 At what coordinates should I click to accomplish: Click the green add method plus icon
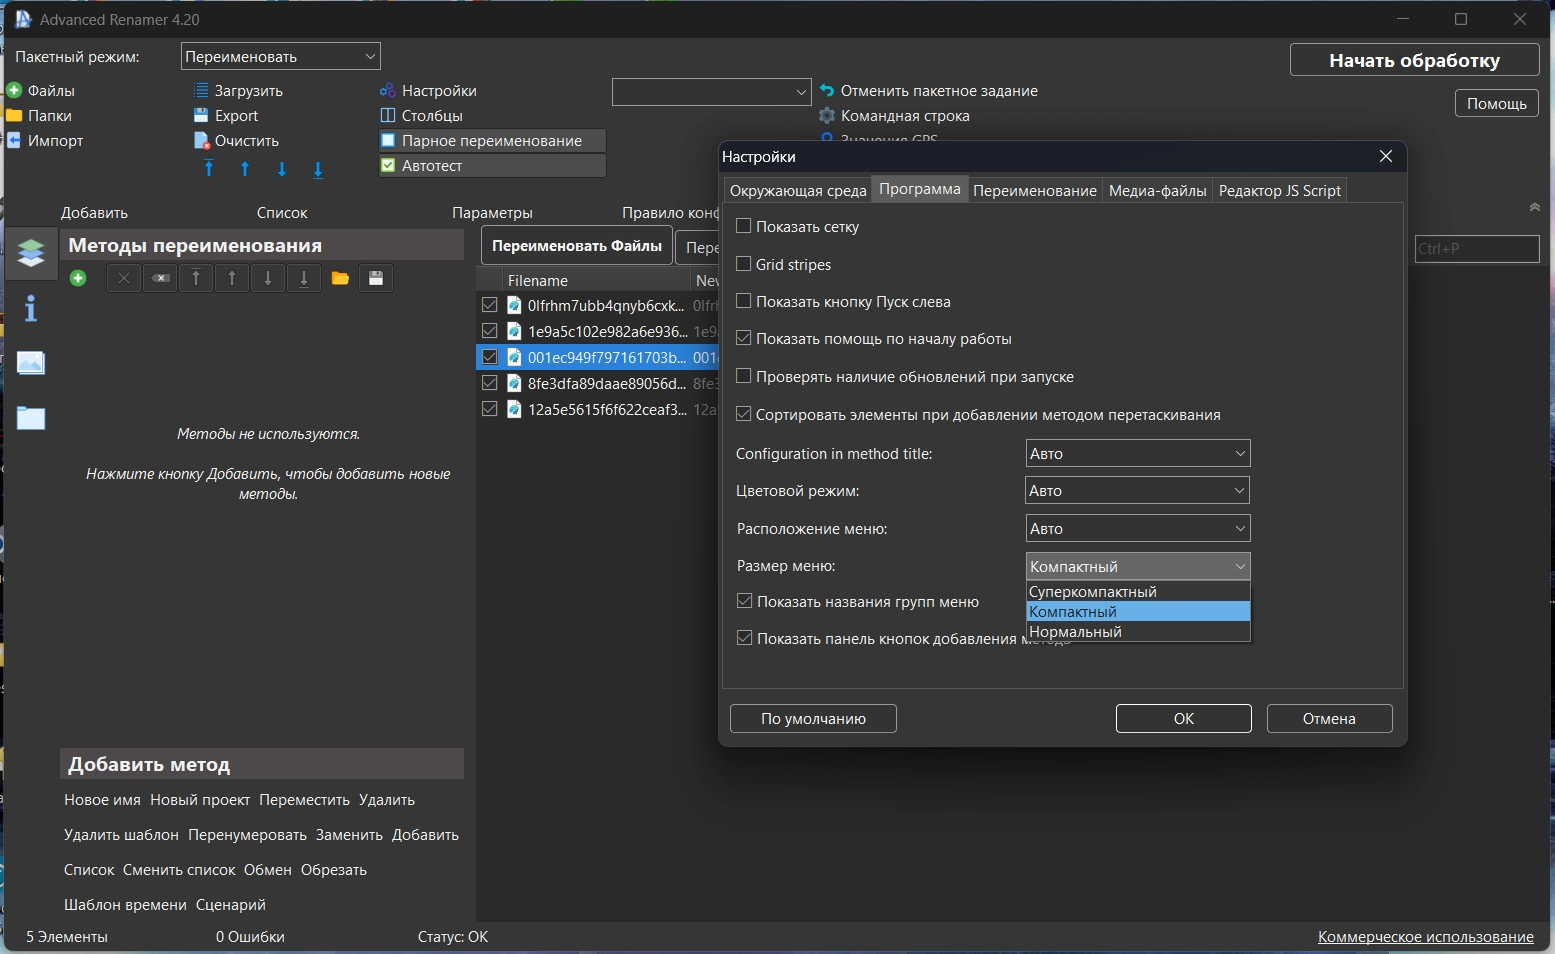[78, 278]
